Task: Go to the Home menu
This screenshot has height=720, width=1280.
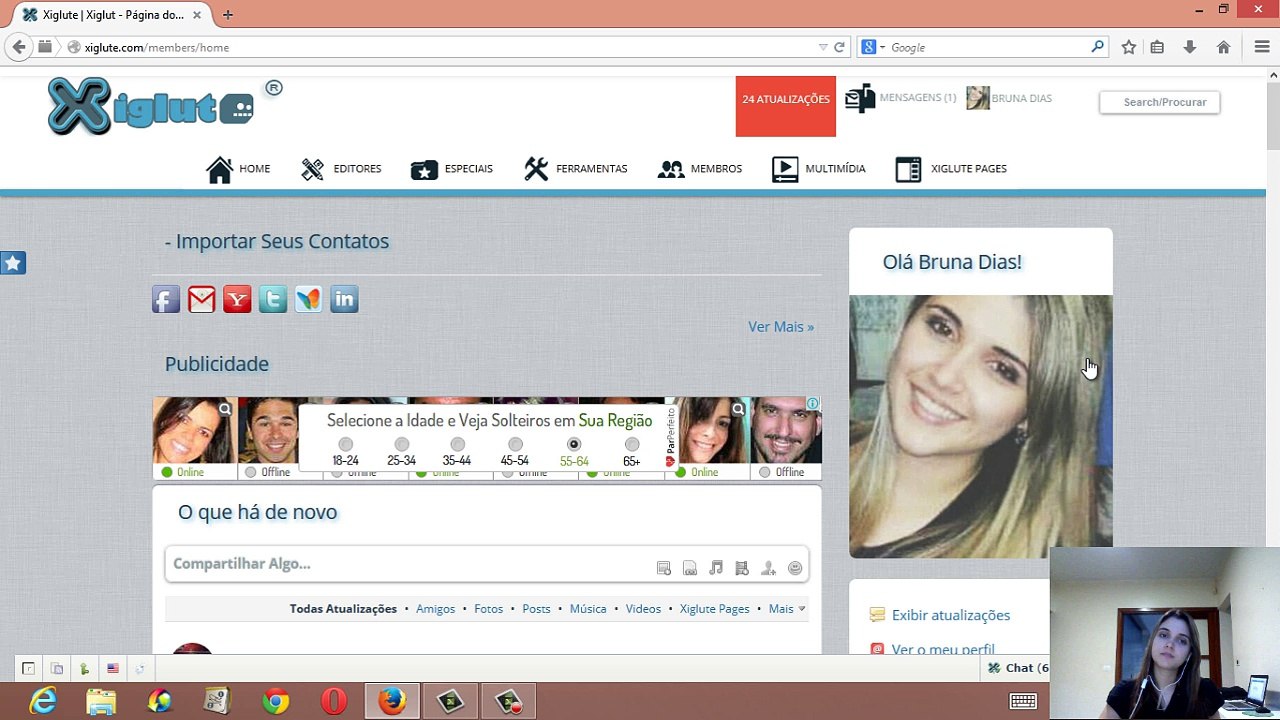Action: click(x=238, y=169)
